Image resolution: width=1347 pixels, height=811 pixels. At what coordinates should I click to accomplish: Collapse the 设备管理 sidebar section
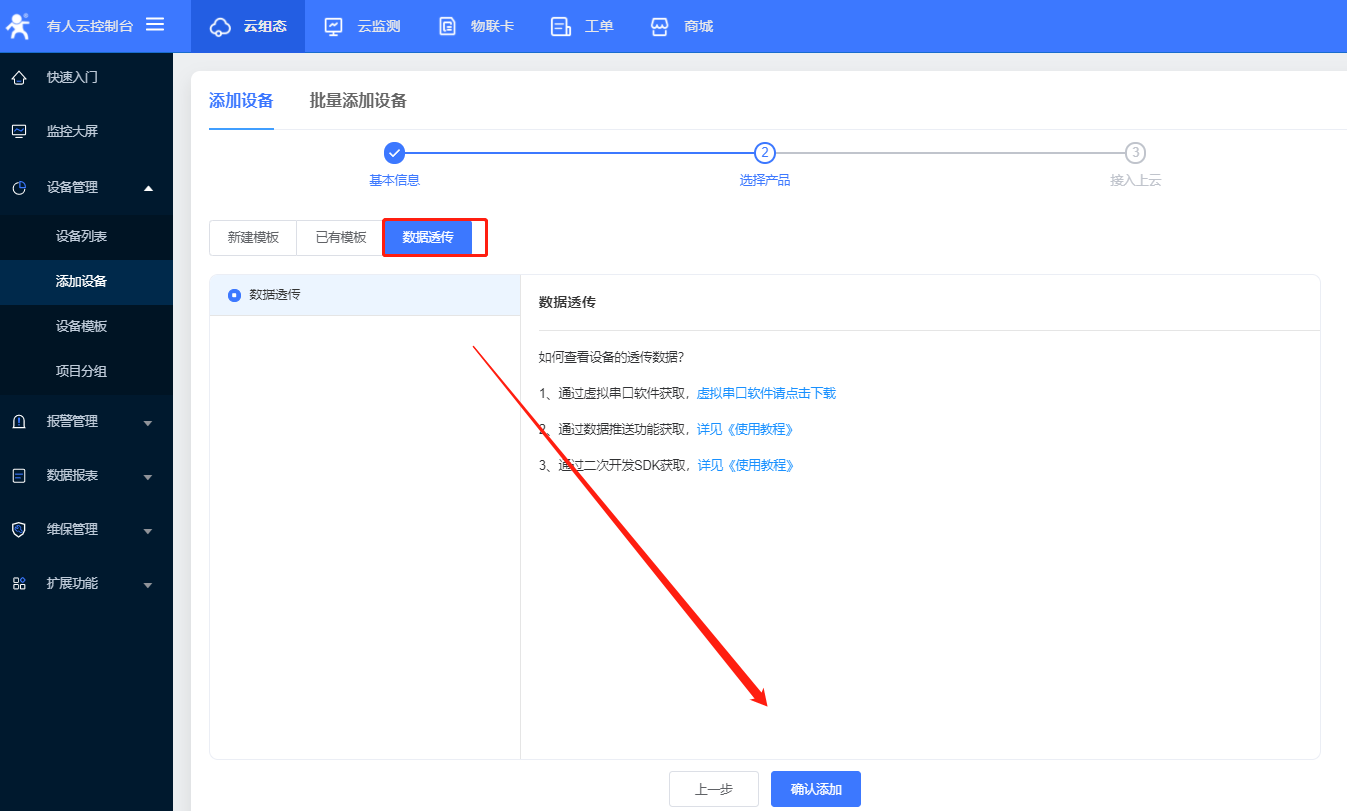148,188
